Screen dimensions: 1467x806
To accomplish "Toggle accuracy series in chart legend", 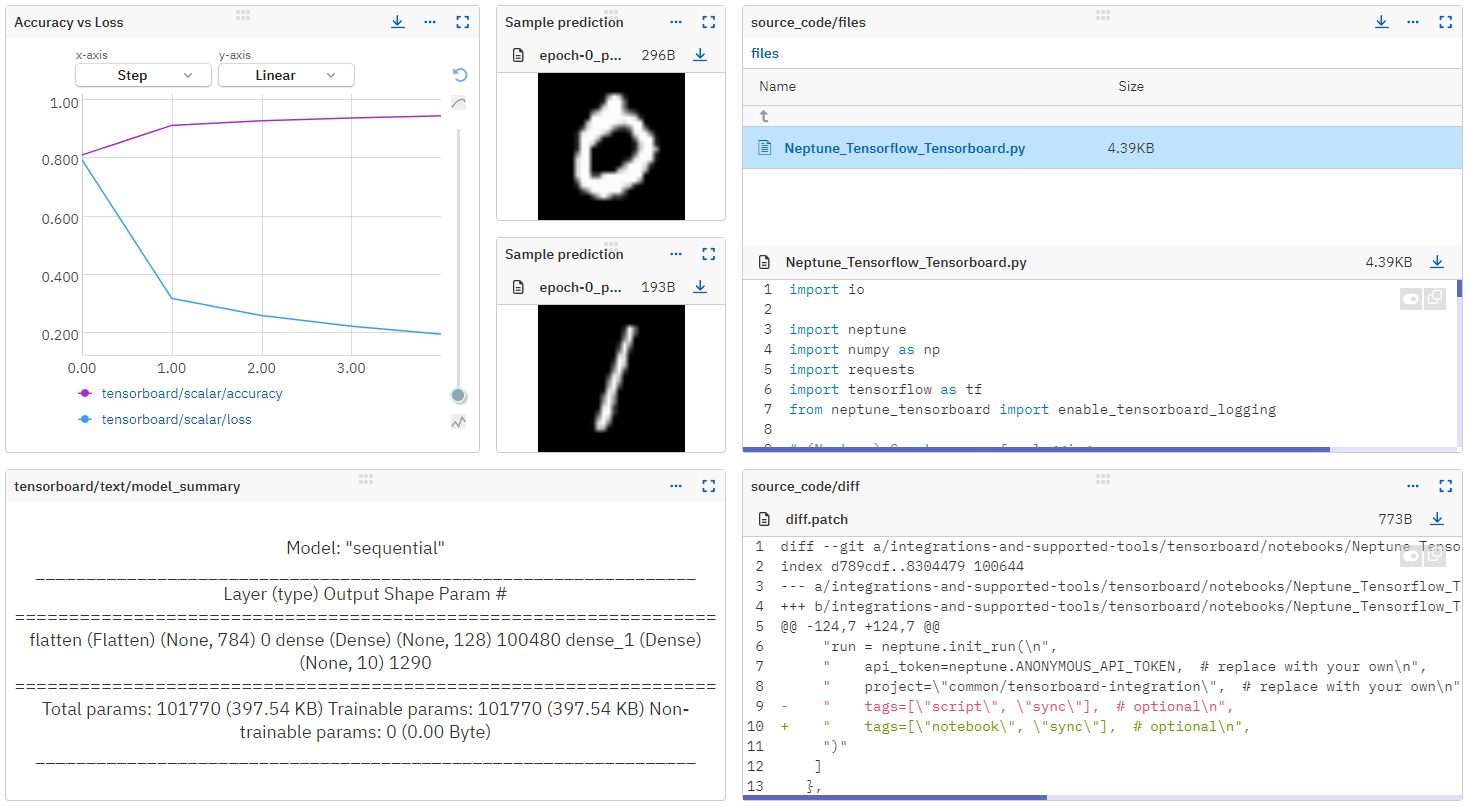I will 191,394.
